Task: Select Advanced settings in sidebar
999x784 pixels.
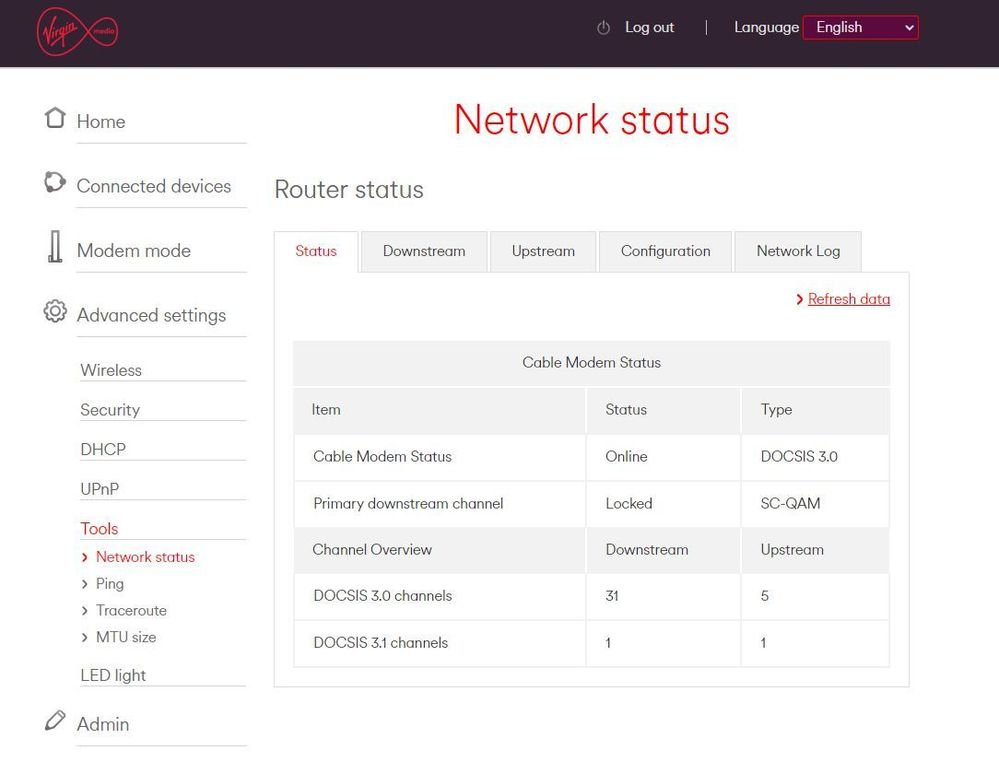Action: [151, 315]
